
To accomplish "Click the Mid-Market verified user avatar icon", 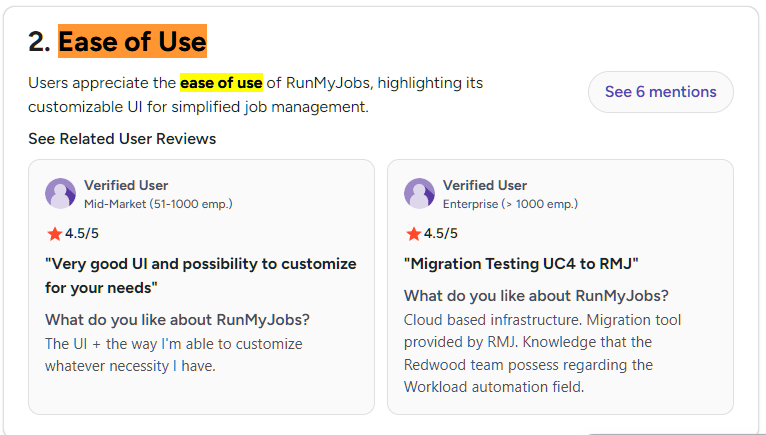I will [x=61, y=194].
